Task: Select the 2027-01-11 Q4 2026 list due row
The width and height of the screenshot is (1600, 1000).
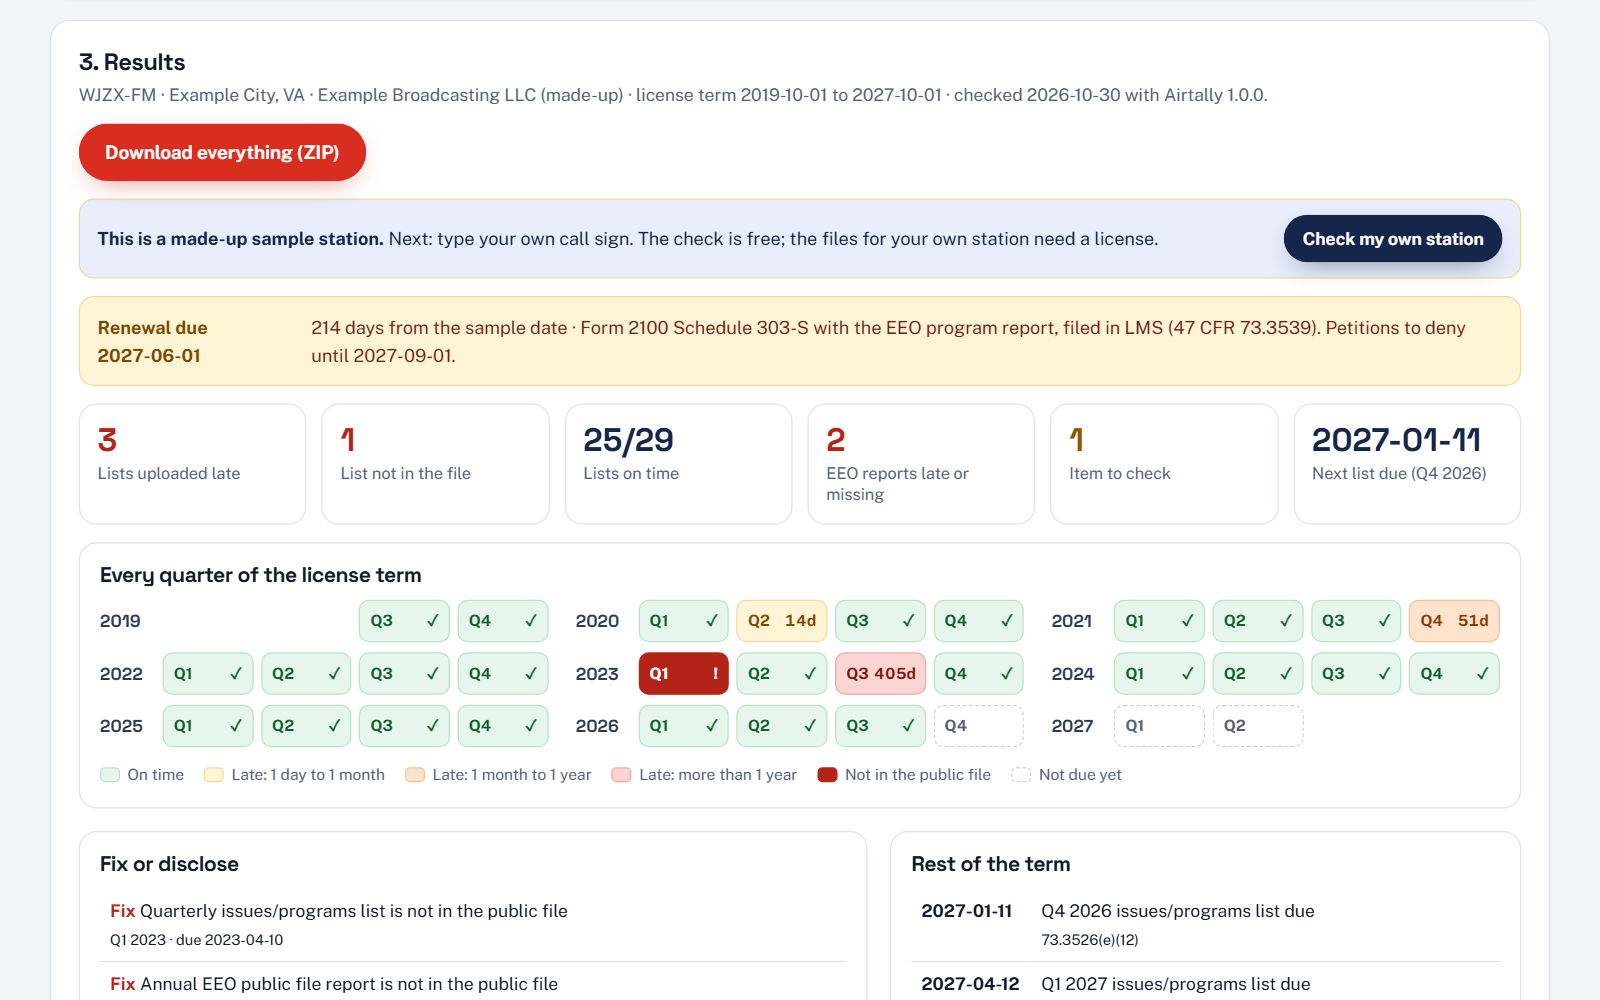Action: tap(1205, 925)
